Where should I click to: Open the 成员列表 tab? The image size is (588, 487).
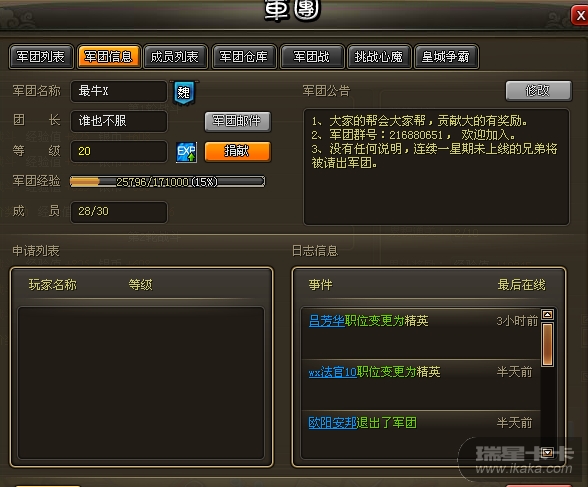[x=175, y=57]
